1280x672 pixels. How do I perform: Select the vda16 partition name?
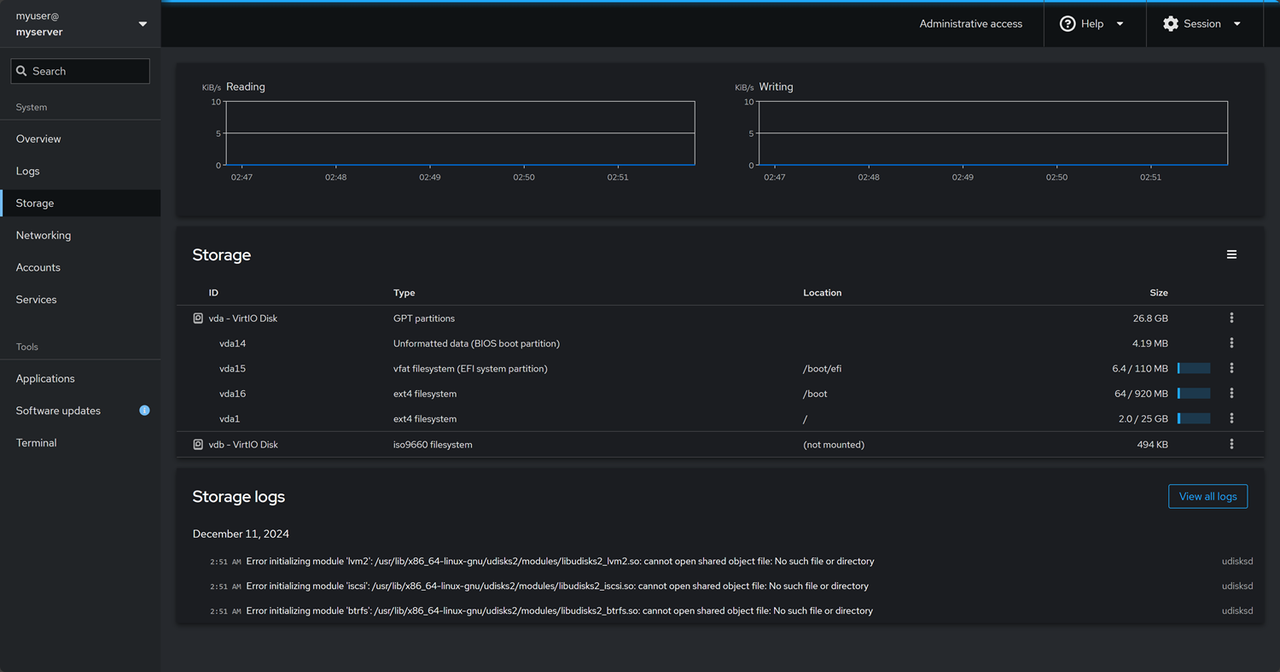[x=233, y=393]
